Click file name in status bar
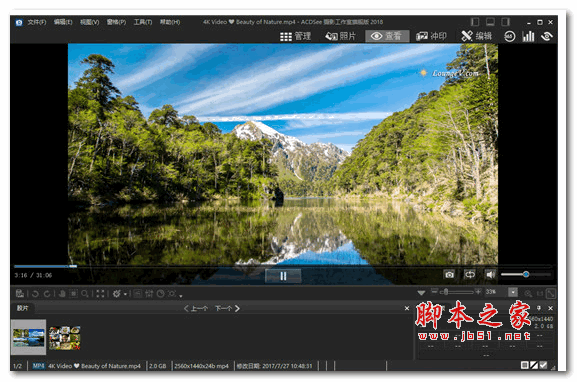577x382 pixels. (94, 366)
